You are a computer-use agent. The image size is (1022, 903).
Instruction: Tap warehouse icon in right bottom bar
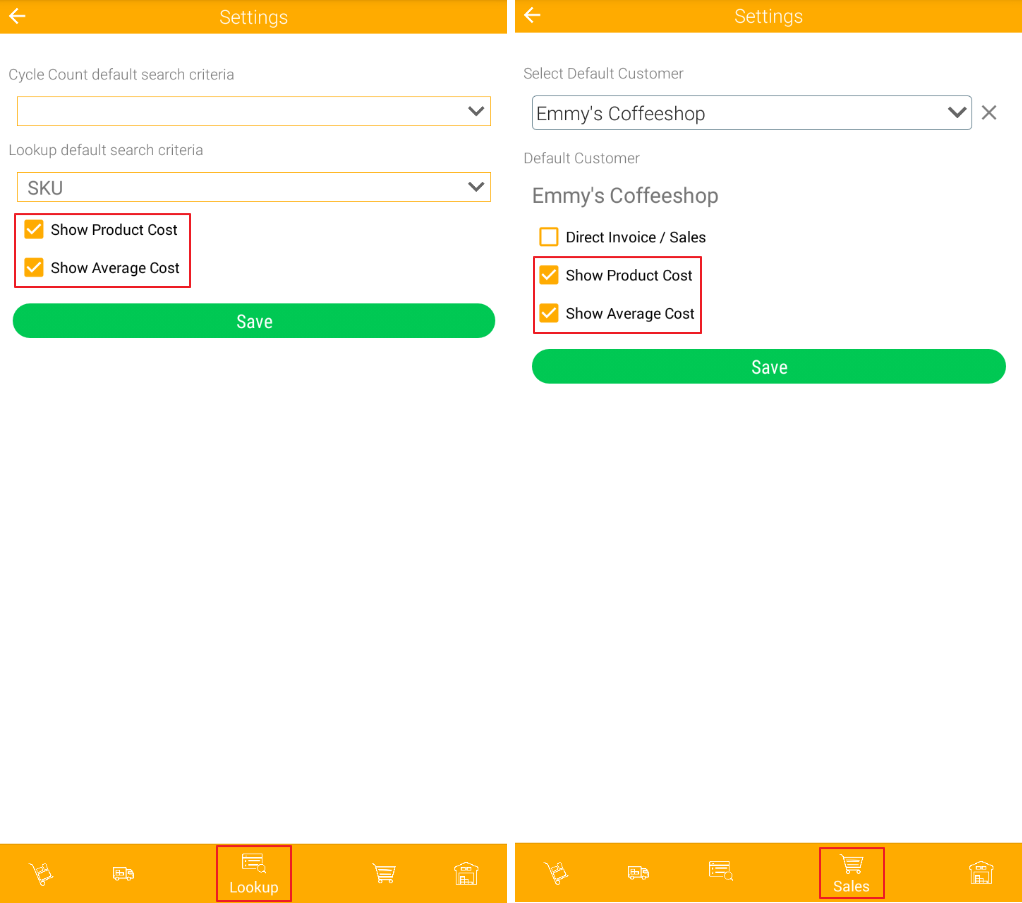tap(981, 872)
